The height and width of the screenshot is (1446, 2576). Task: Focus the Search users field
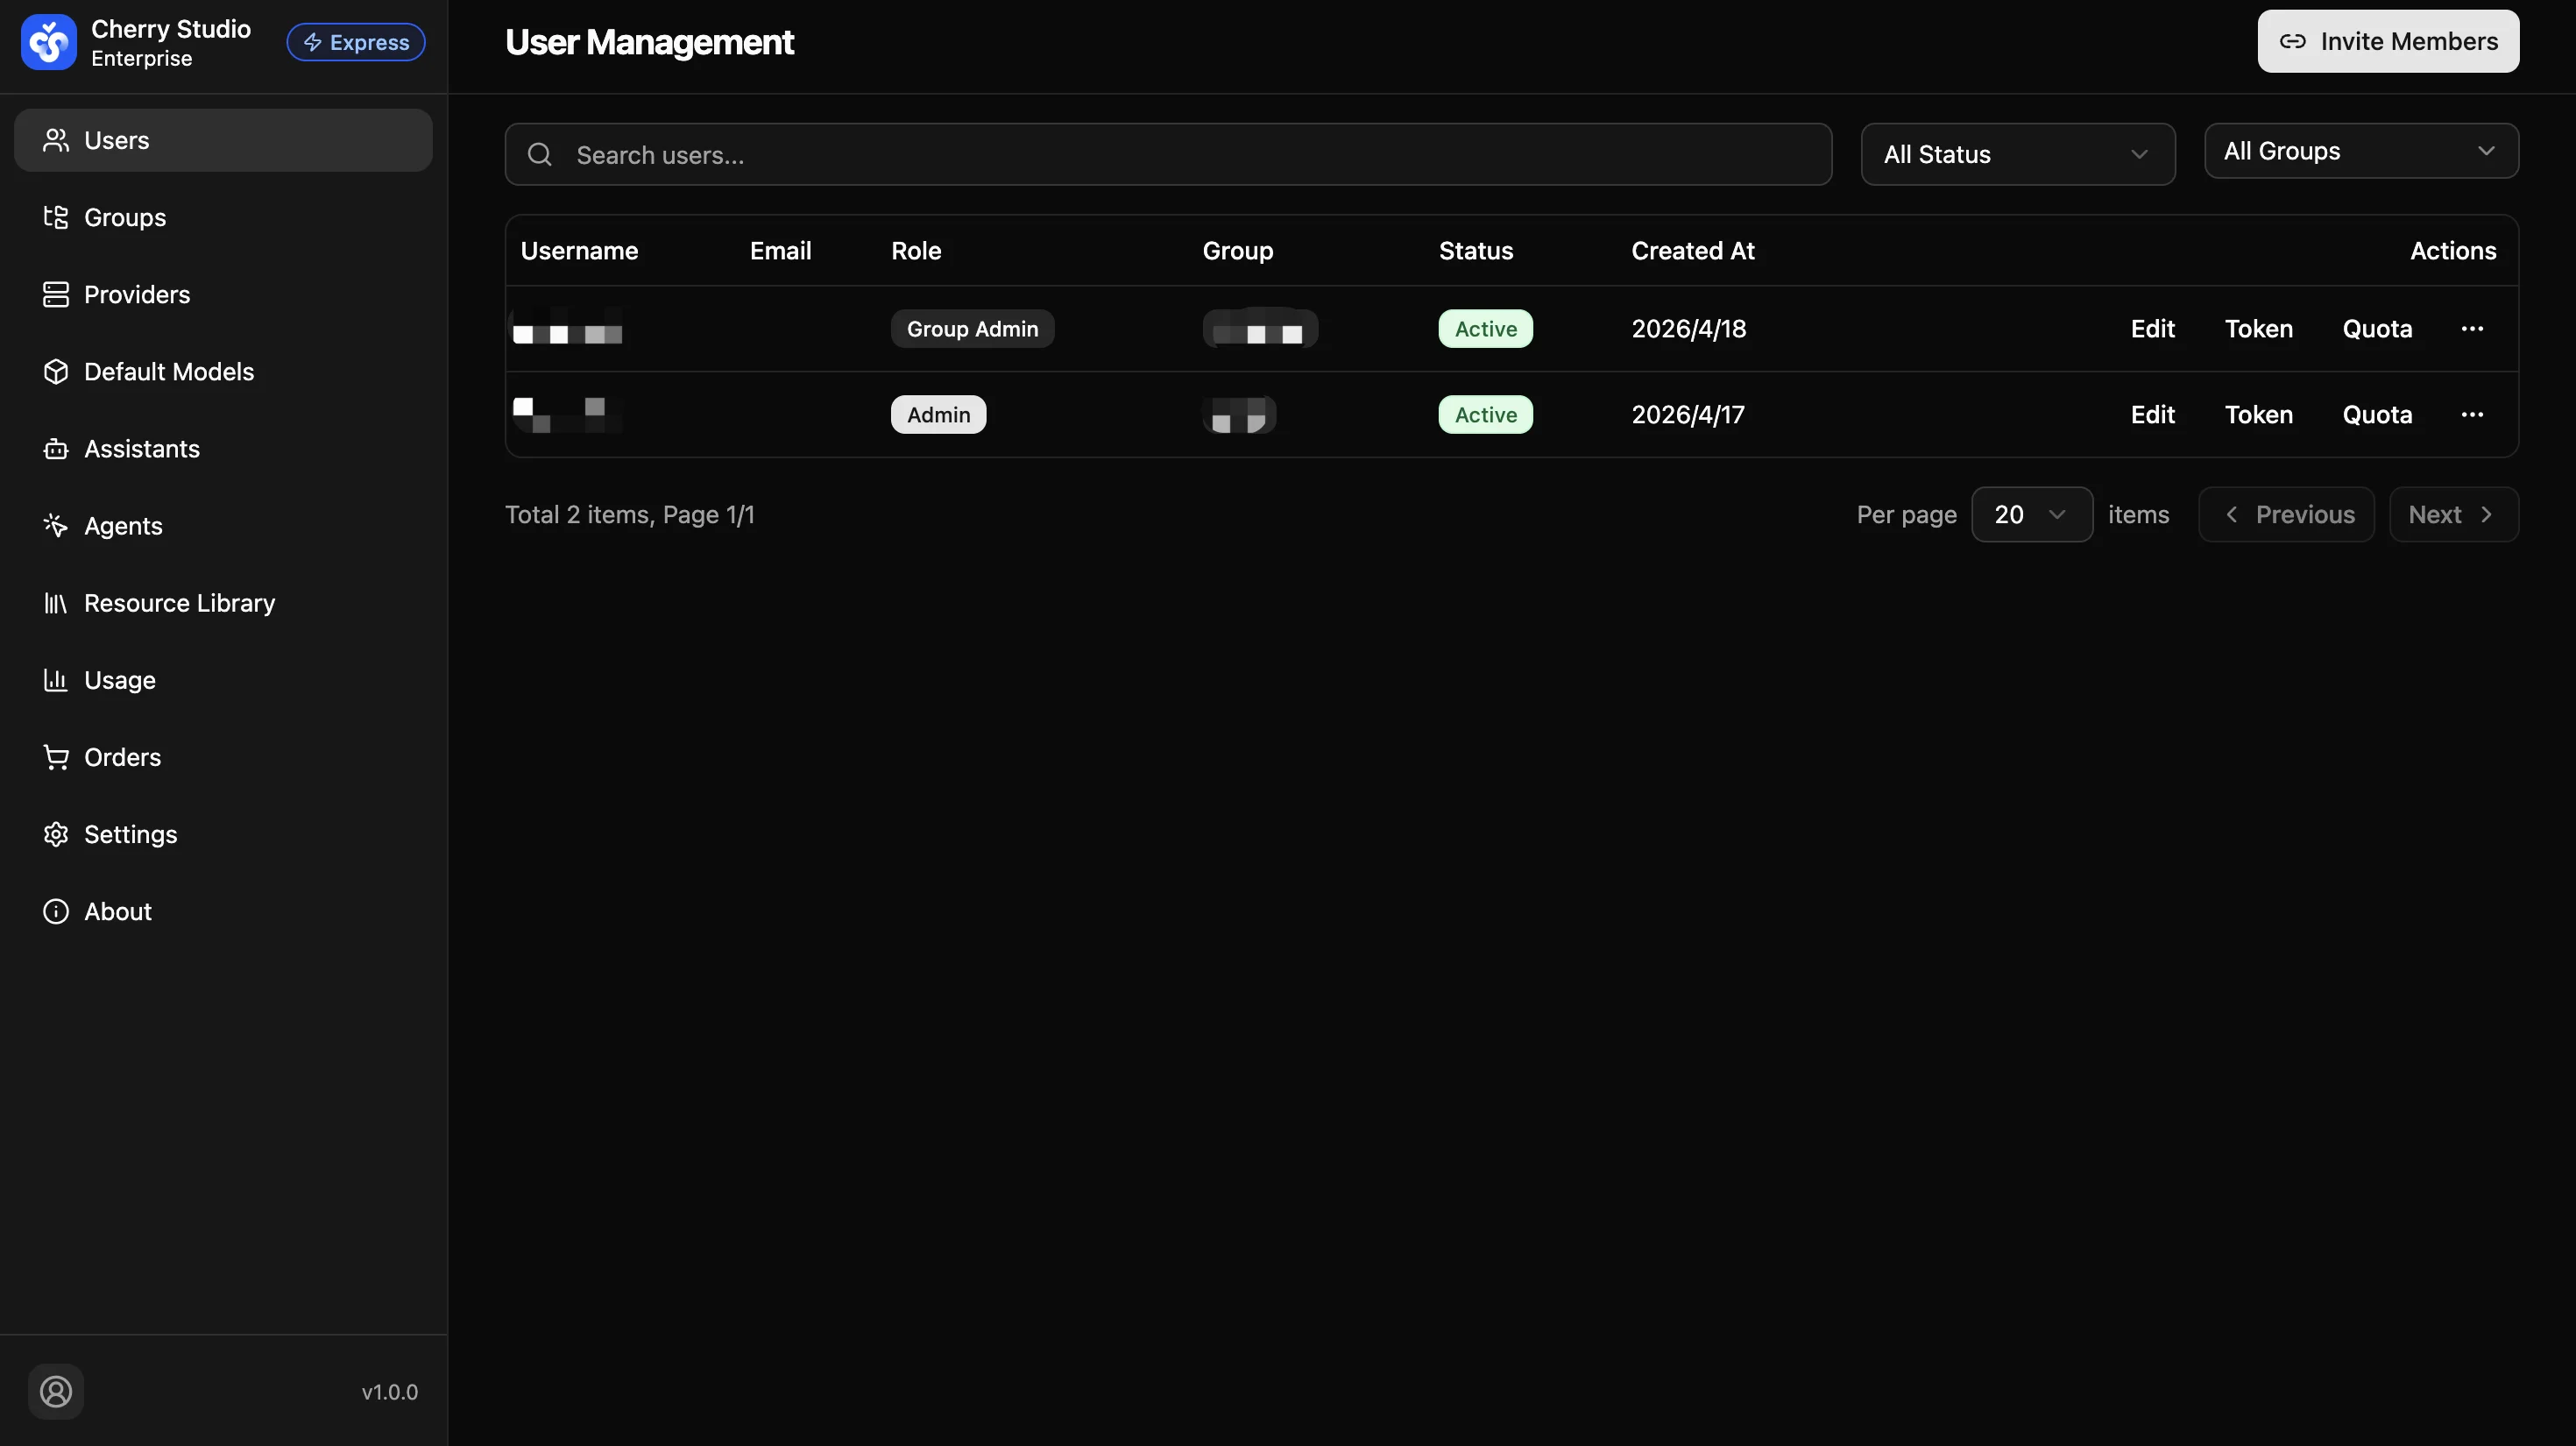(x=1168, y=154)
